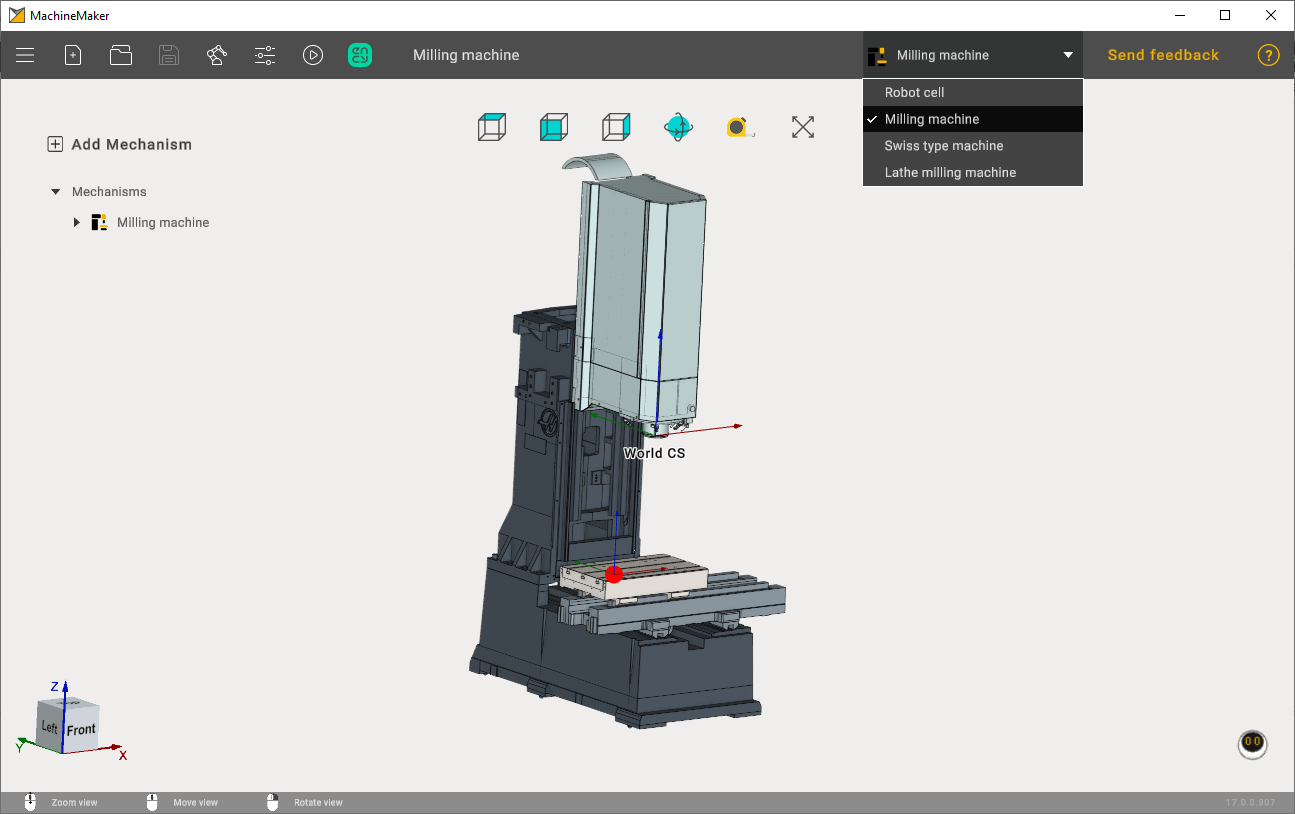
Task: Select the tape measure tool
Action: 739,127
